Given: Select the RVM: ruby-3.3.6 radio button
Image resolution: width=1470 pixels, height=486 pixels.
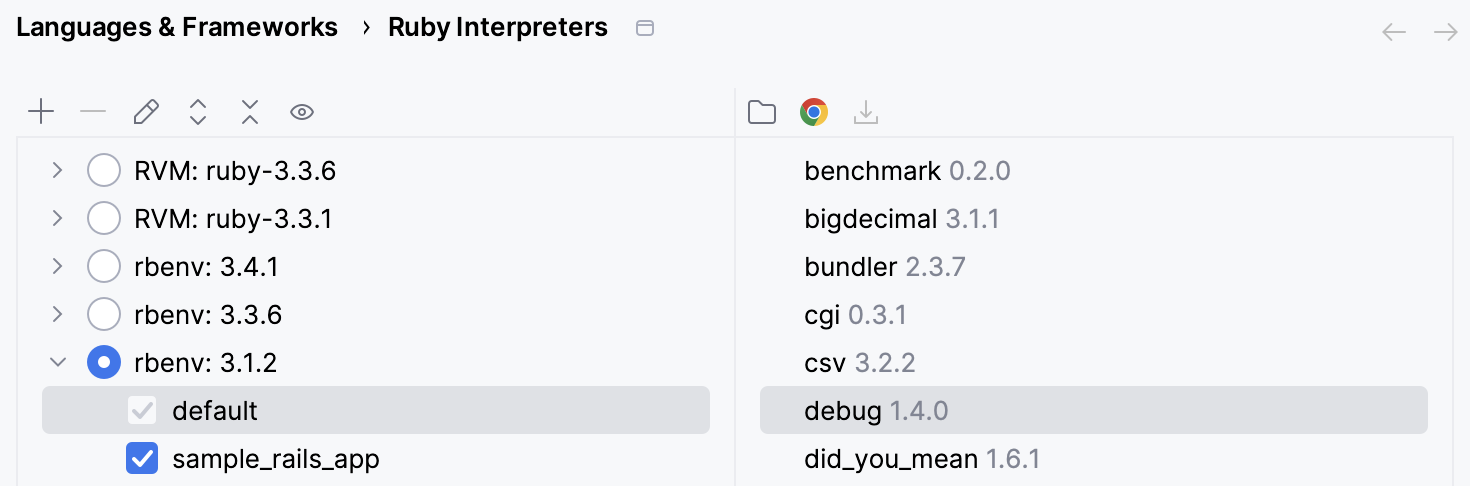Looking at the screenshot, I should [104, 171].
